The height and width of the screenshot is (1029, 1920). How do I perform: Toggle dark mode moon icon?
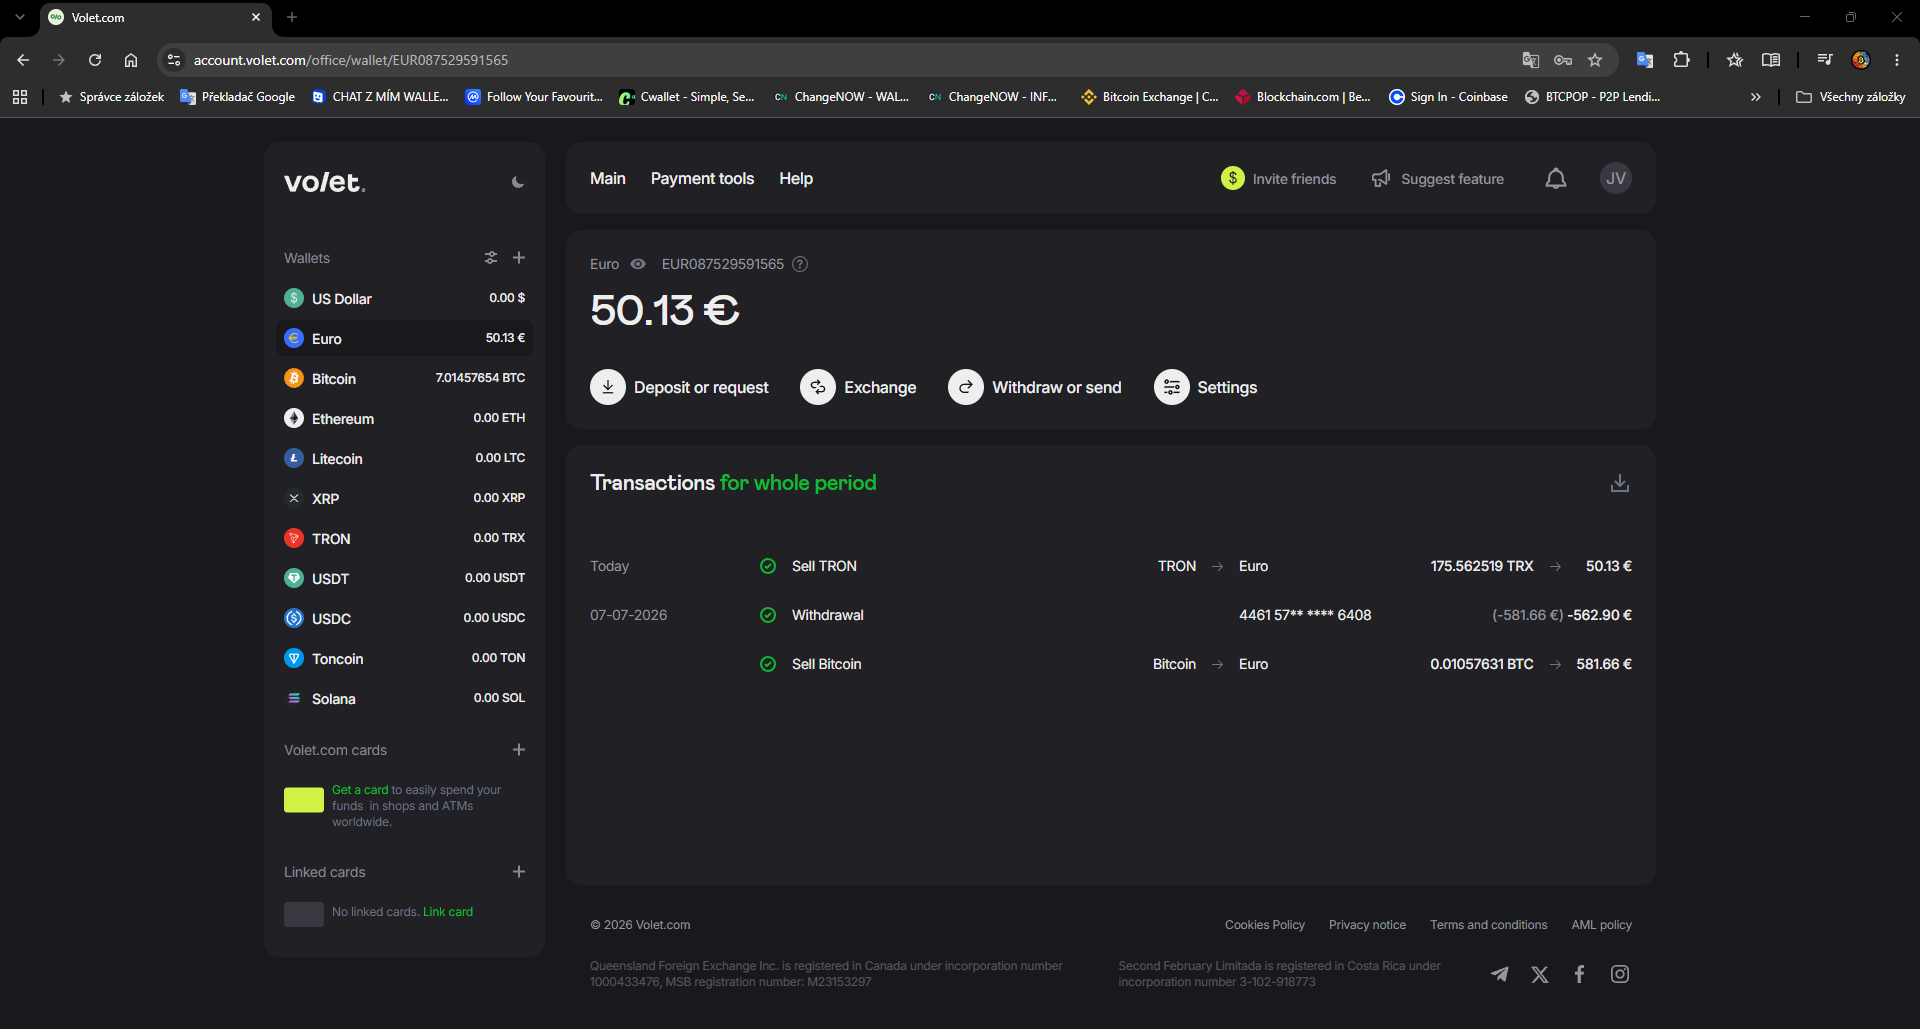click(x=517, y=182)
